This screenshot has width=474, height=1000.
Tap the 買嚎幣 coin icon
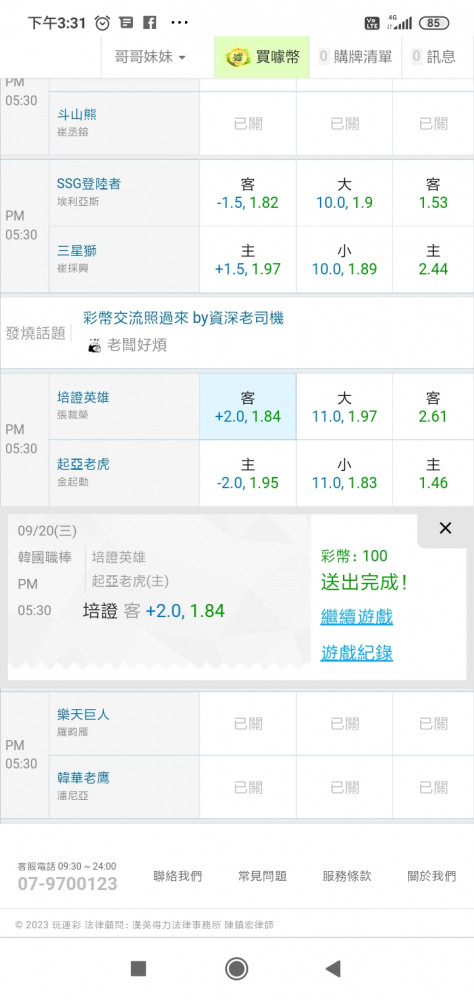[238, 57]
